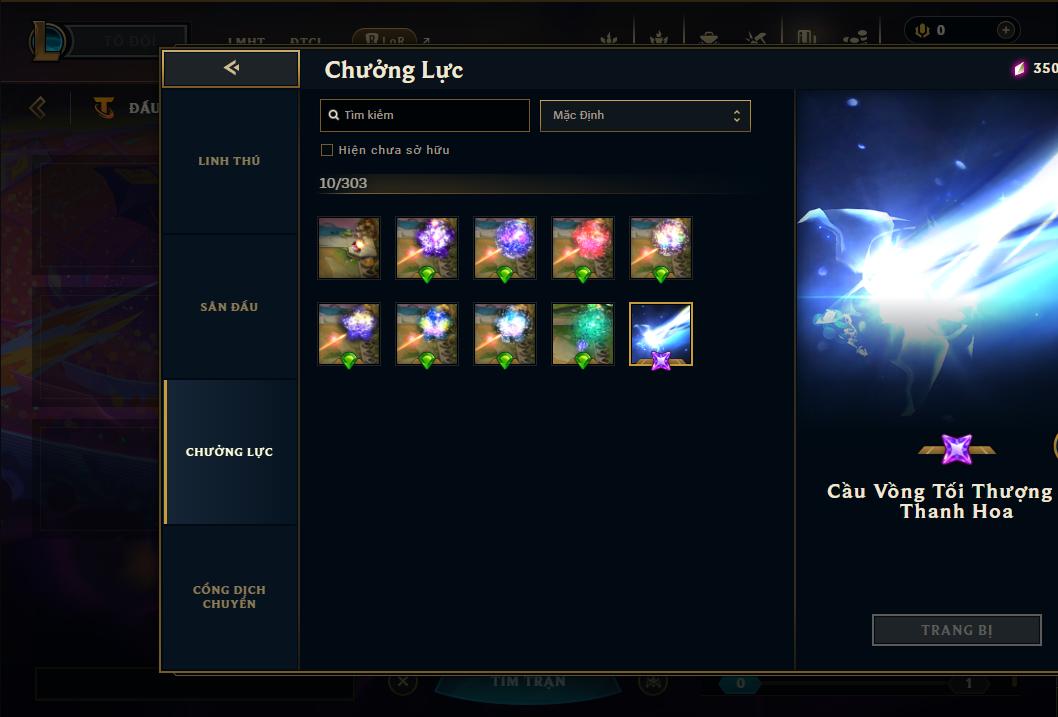1058x717 pixels.
Task: Select the Chưởng Lực tab
Action: 229,452
